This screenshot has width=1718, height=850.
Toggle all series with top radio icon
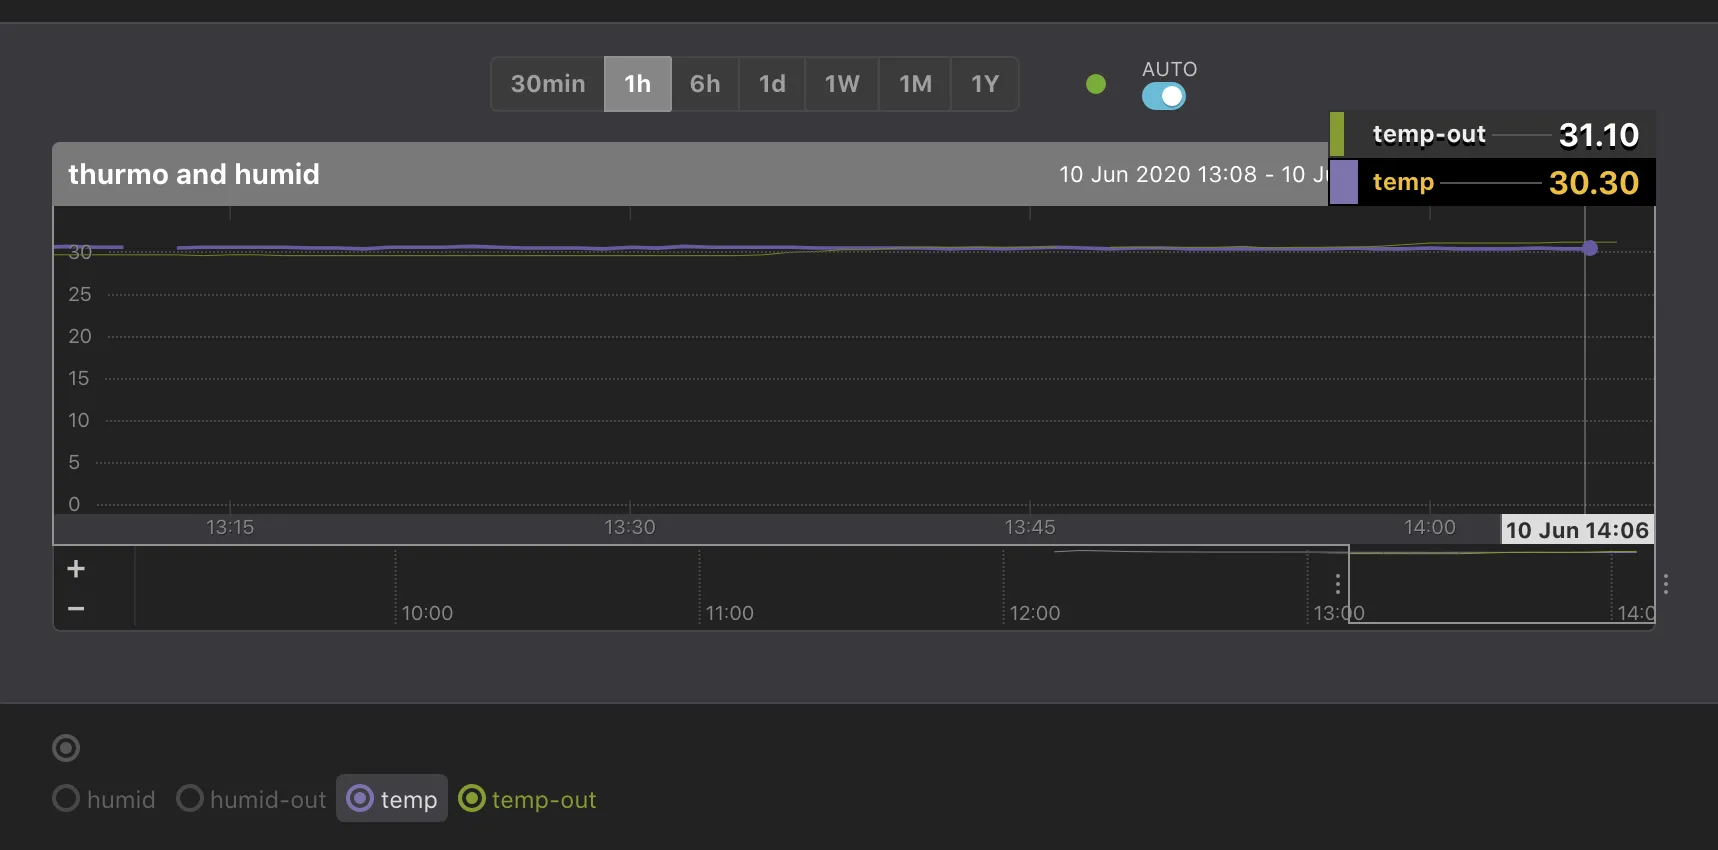pyautogui.click(x=66, y=748)
